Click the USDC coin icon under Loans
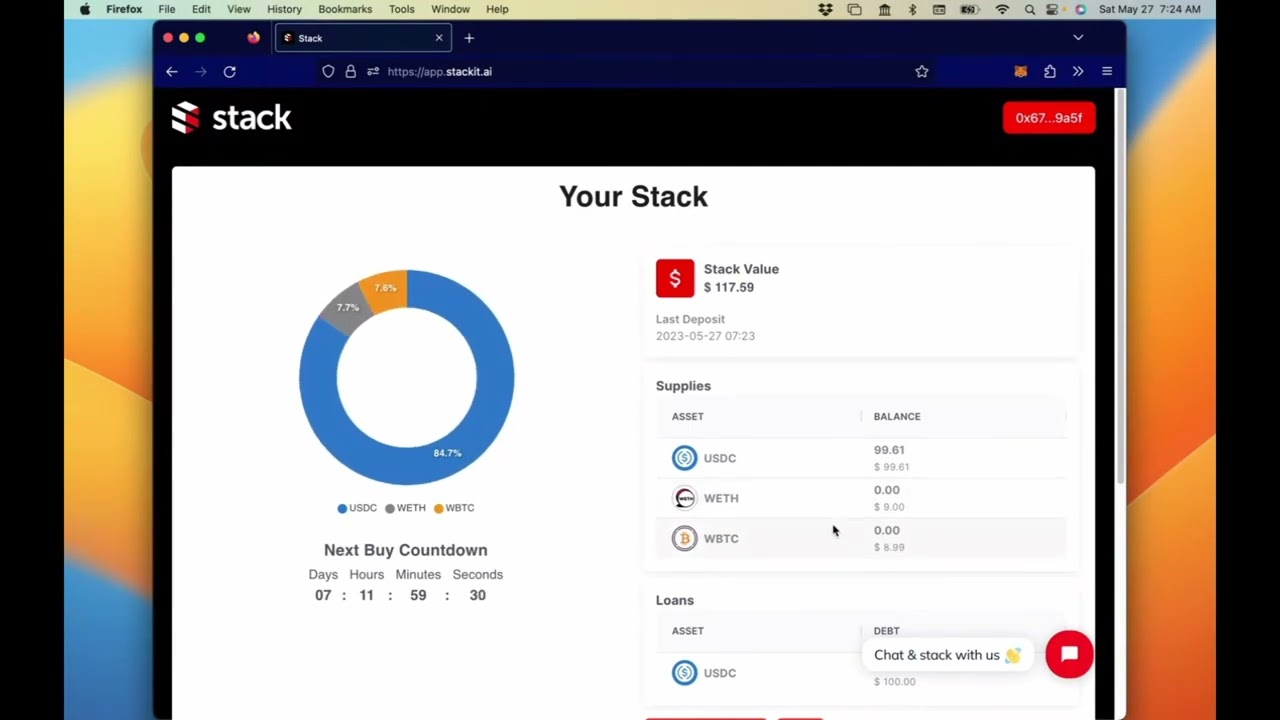Viewport: 1280px width, 720px height. (x=684, y=673)
